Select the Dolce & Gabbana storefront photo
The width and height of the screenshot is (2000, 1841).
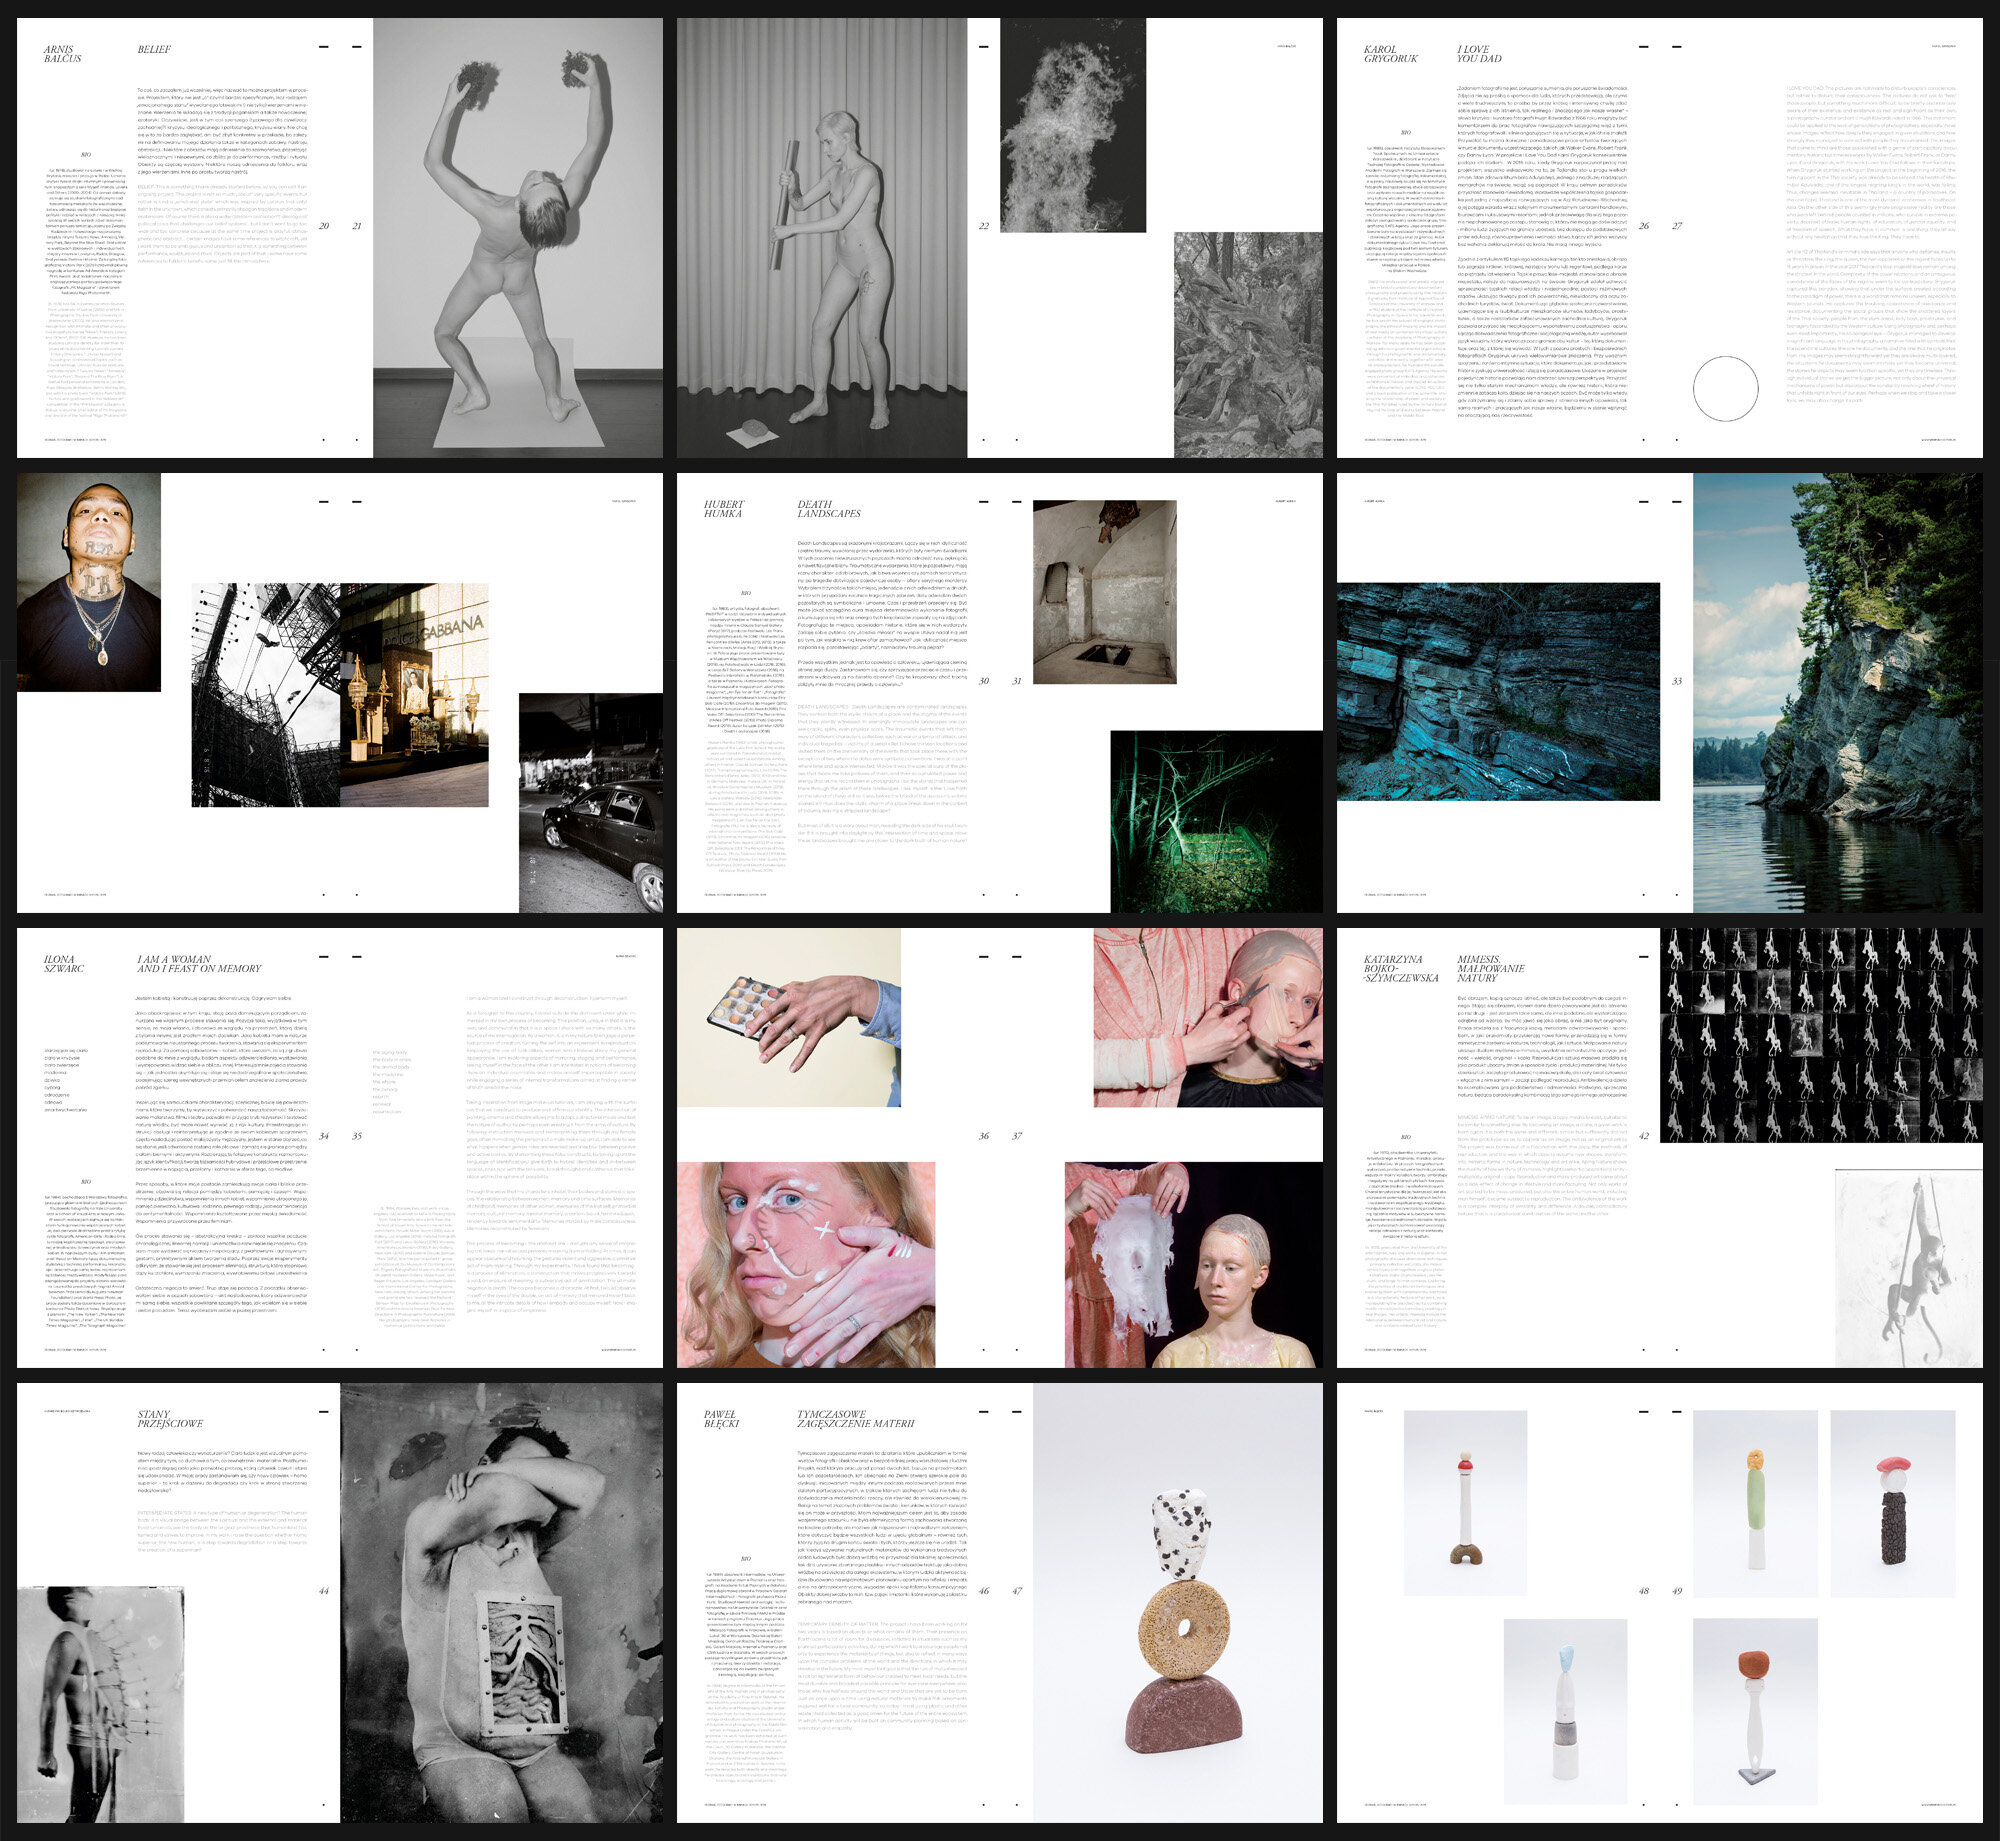(414, 695)
